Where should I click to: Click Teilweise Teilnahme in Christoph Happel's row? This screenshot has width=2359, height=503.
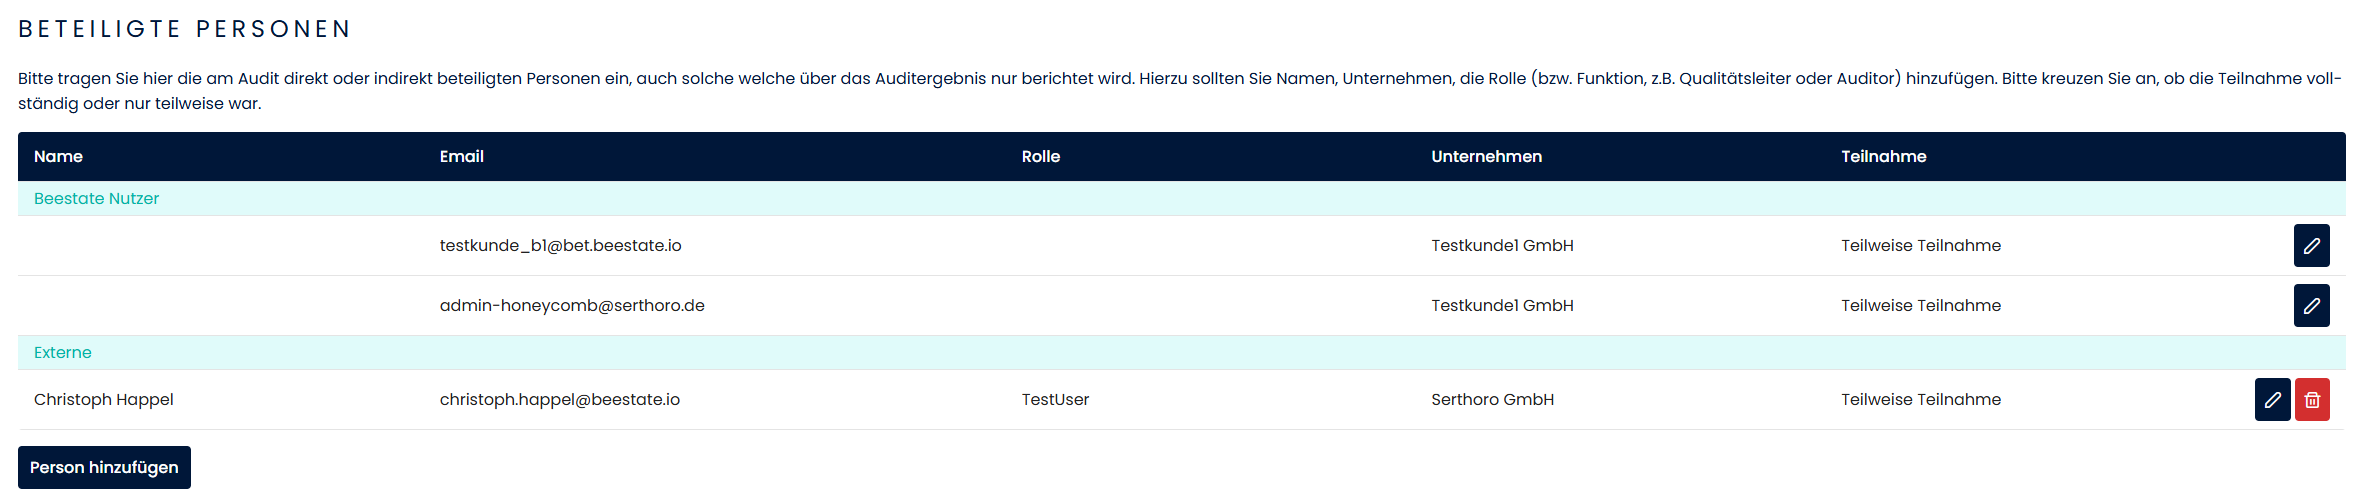[1920, 400]
